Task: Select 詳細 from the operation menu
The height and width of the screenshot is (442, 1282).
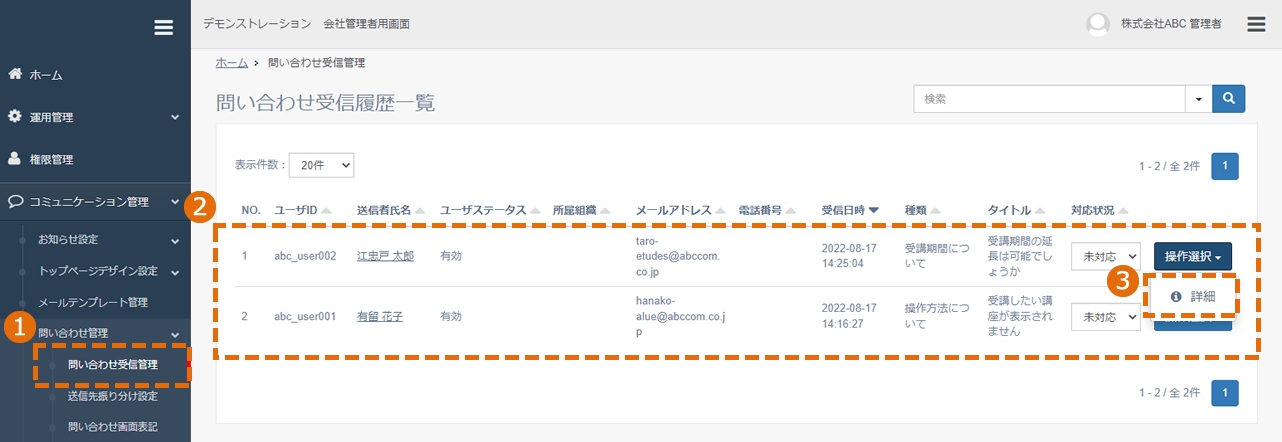Action: pyautogui.click(x=1193, y=296)
